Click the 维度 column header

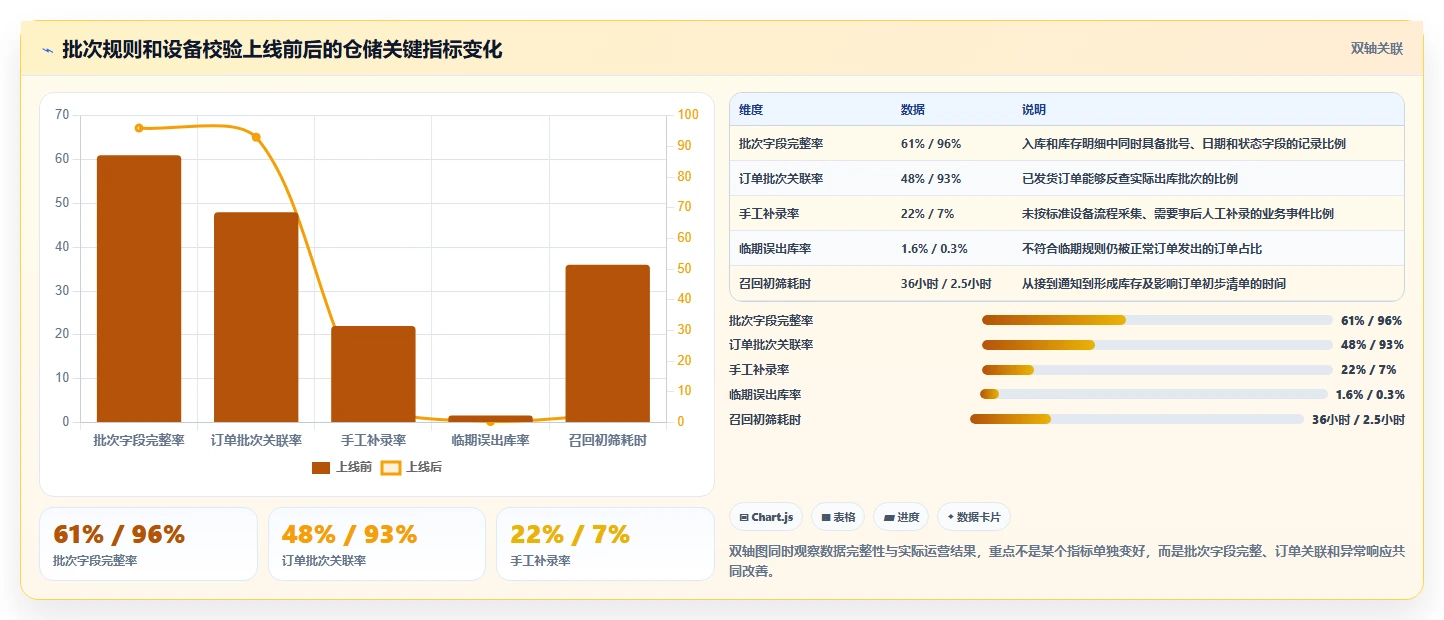(x=751, y=110)
